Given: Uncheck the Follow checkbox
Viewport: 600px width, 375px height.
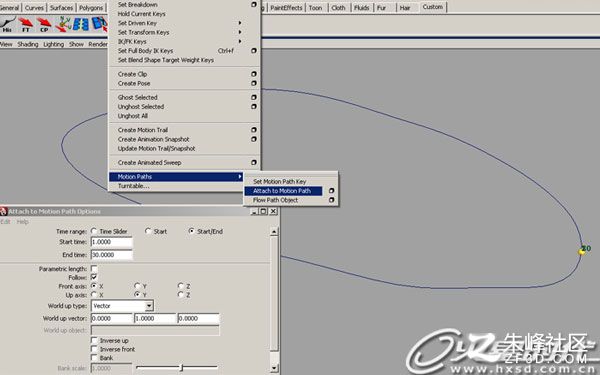Looking at the screenshot, I should (x=94, y=277).
